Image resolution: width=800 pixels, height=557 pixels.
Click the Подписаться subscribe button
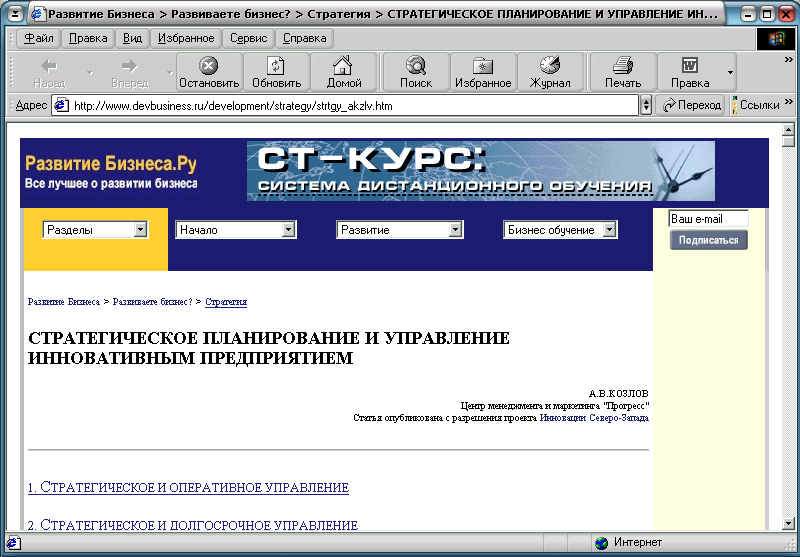[x=708, y=240]
